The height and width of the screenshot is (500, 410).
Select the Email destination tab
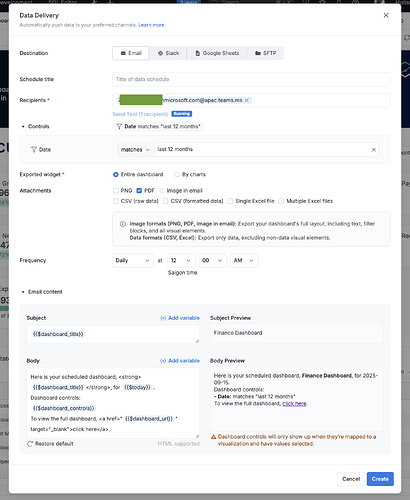(131, 53)
